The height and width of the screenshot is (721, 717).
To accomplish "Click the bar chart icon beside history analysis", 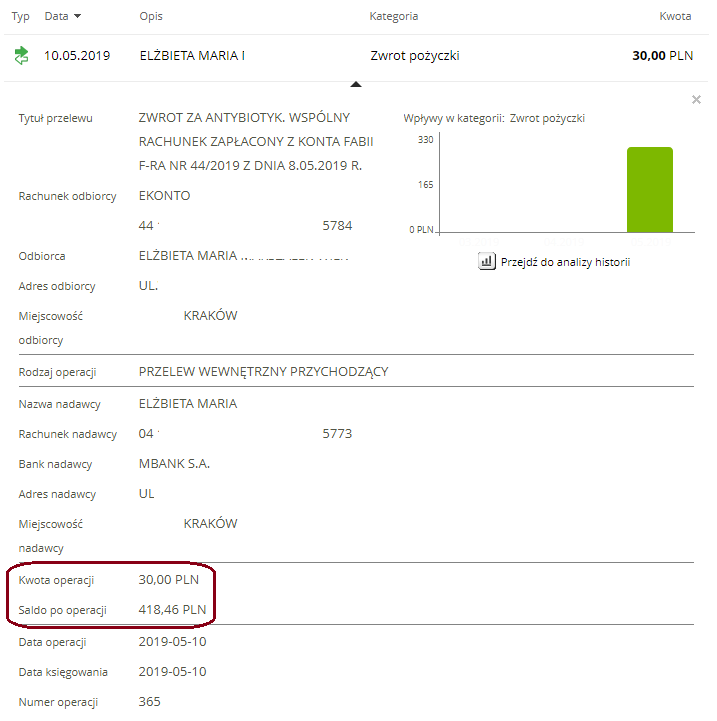I will [x=487, y=262].
